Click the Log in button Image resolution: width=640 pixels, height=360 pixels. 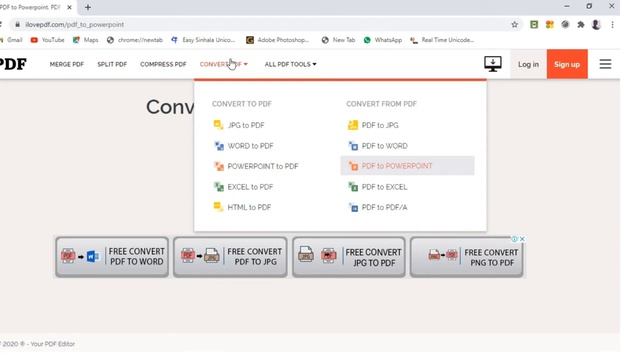tap(528, 64)
